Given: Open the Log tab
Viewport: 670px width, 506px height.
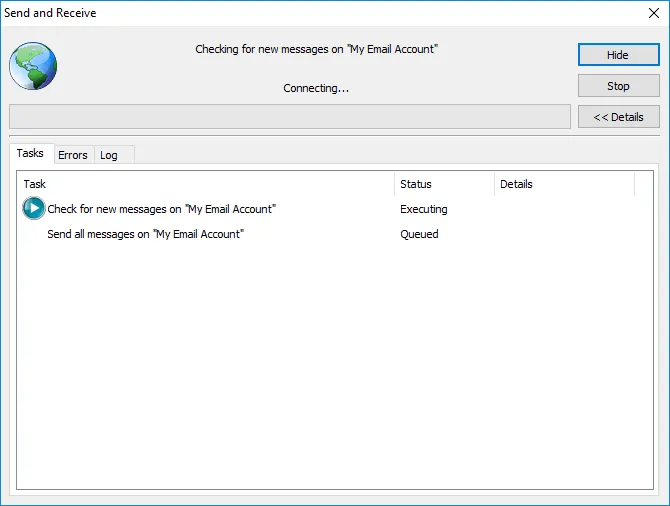Looking at the screenshot, I should click(109, 155).
